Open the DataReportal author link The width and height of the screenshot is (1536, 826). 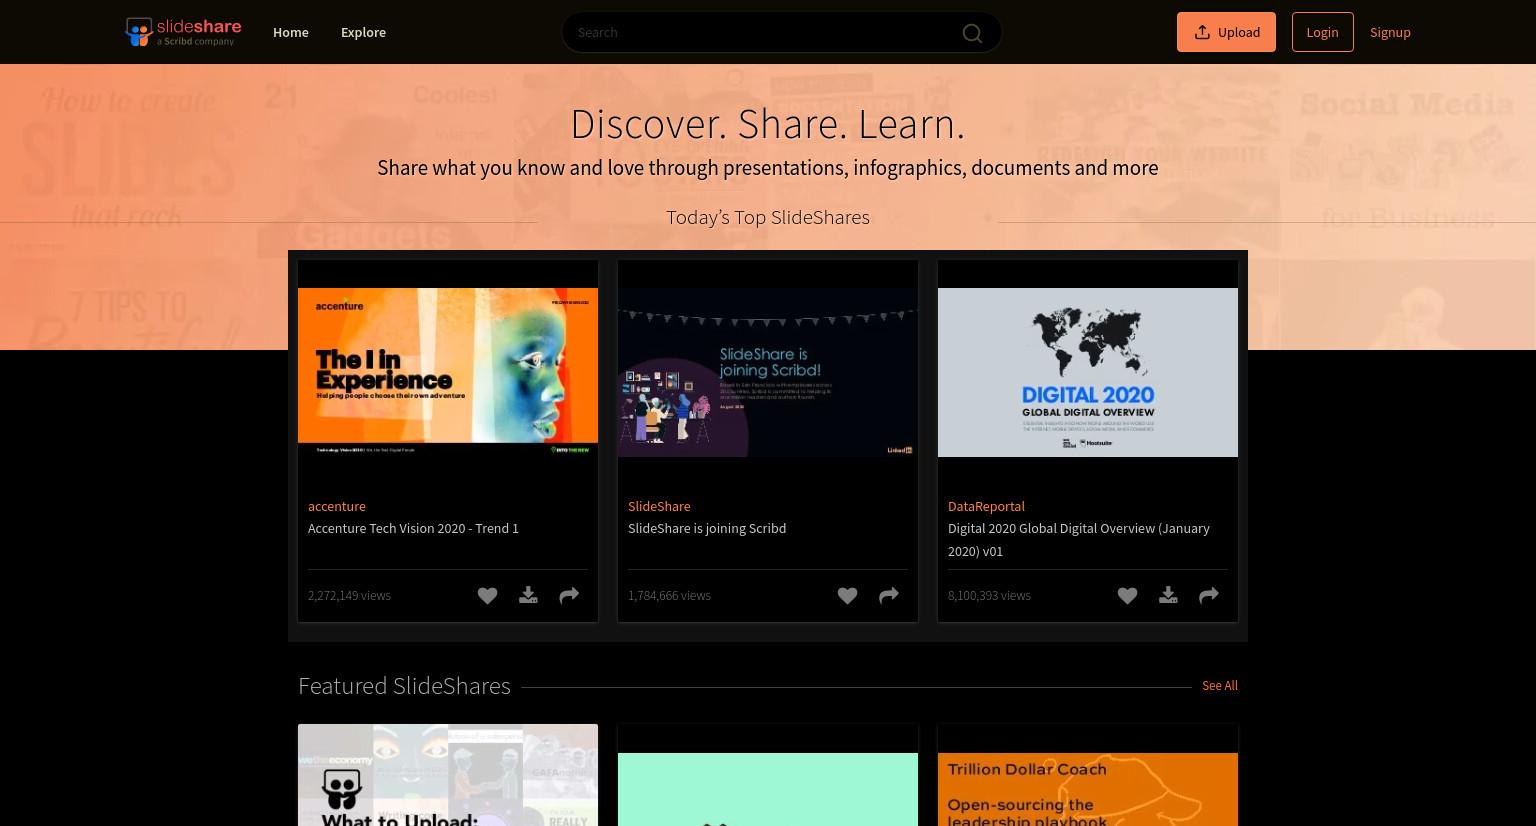(986, 506)
